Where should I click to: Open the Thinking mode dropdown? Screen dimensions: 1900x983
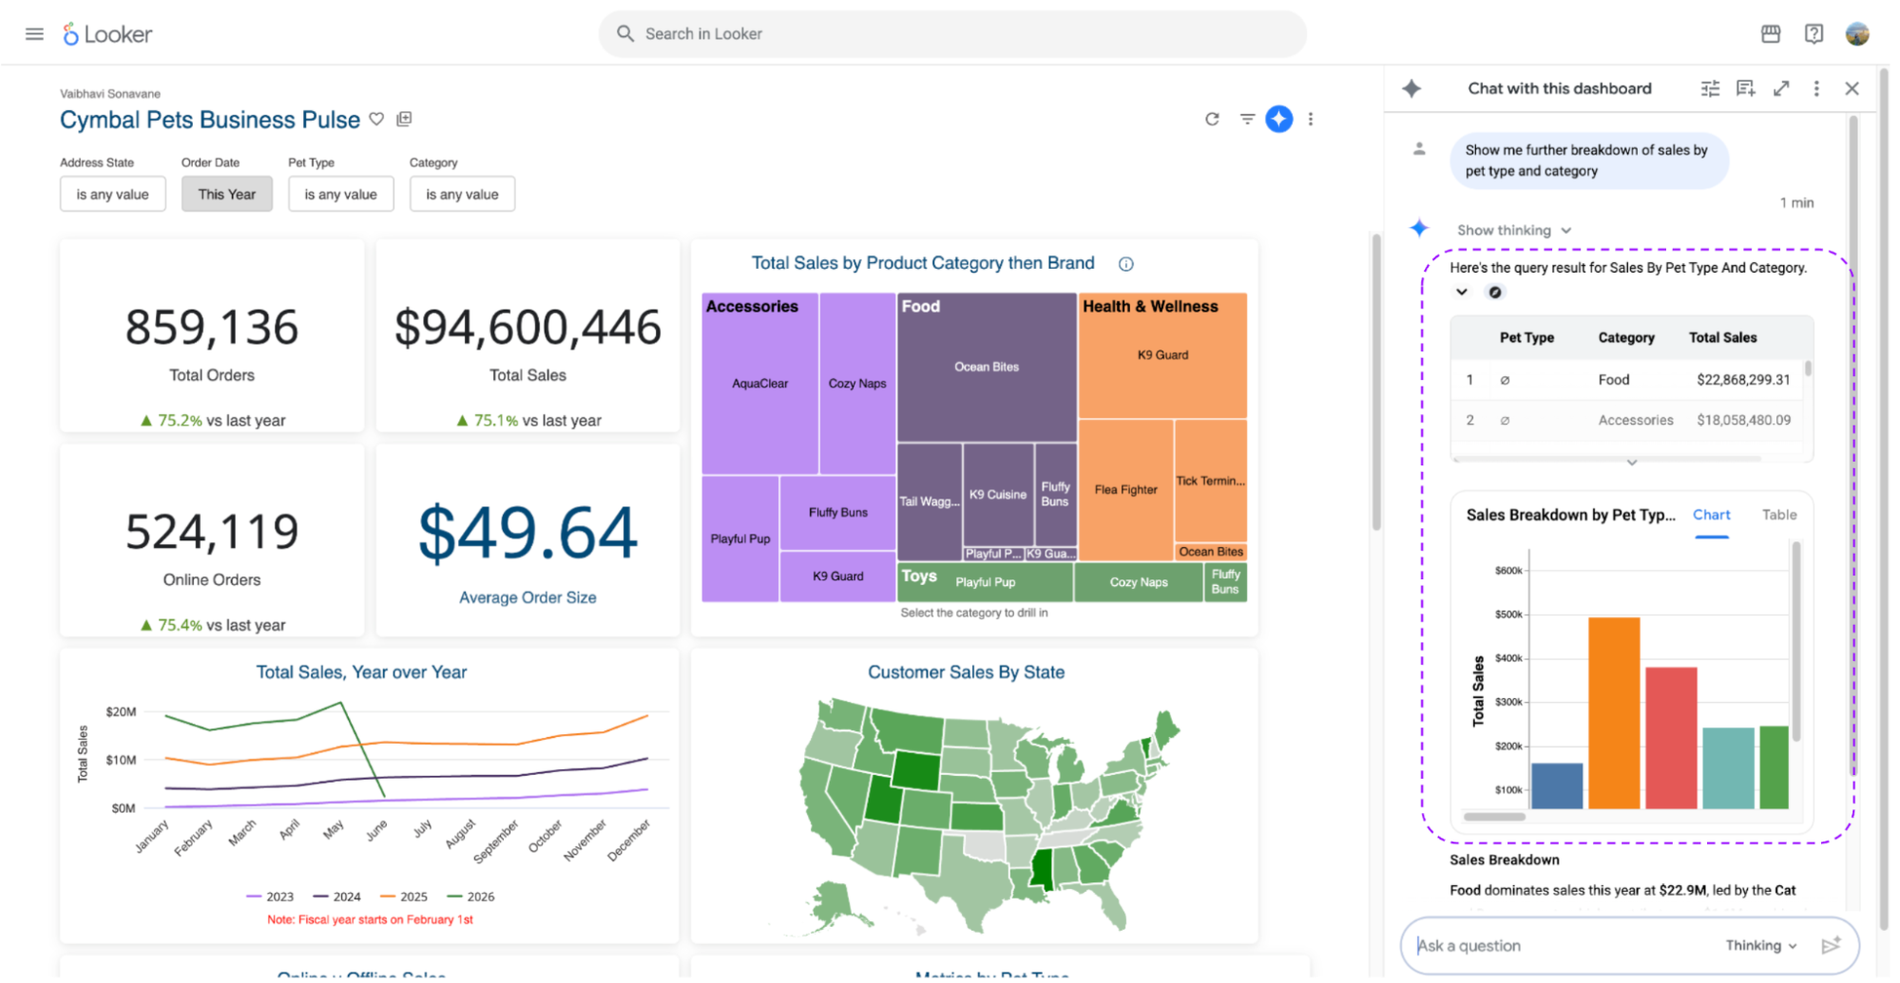pyautogui.click(x=1761, y=946)
